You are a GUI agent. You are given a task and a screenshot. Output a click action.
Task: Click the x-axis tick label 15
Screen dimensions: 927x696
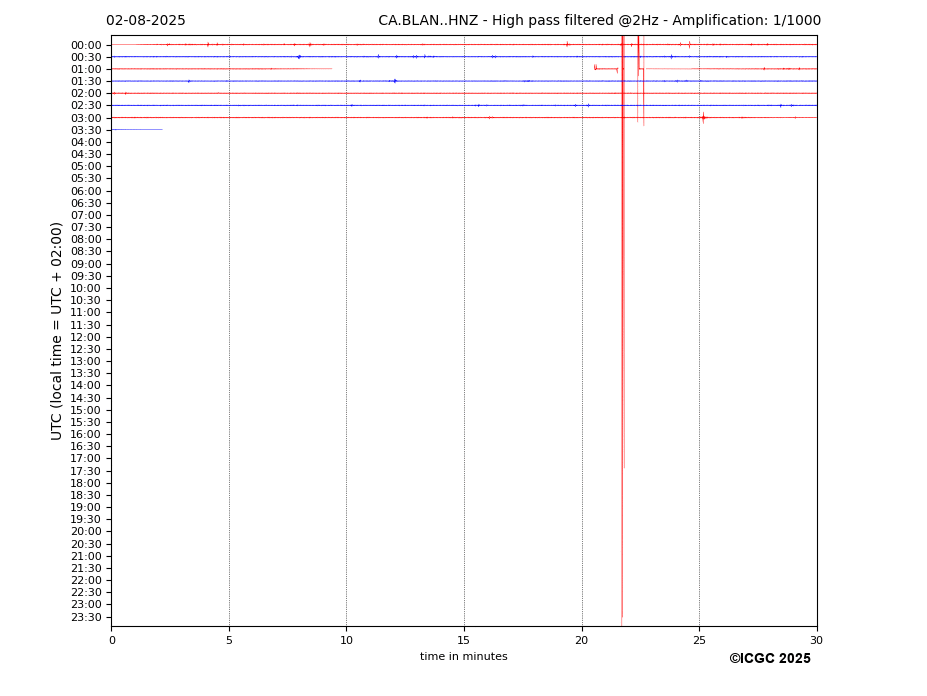pos(464,640)
